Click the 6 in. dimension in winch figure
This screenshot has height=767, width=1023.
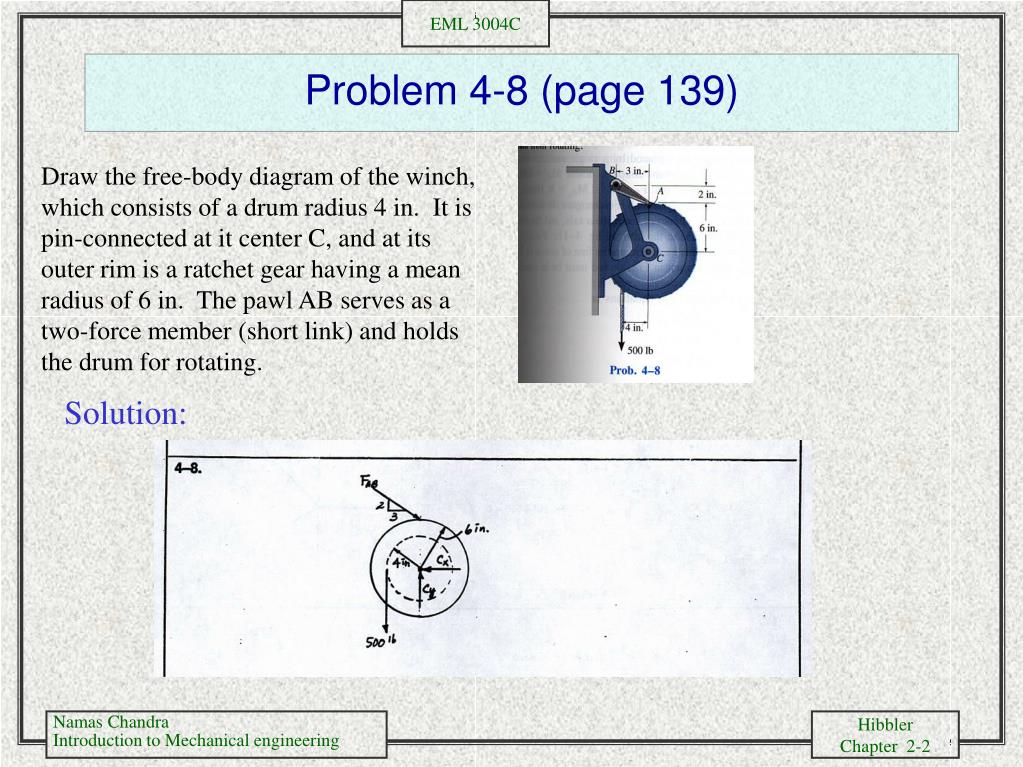click(x=709, y=228)
